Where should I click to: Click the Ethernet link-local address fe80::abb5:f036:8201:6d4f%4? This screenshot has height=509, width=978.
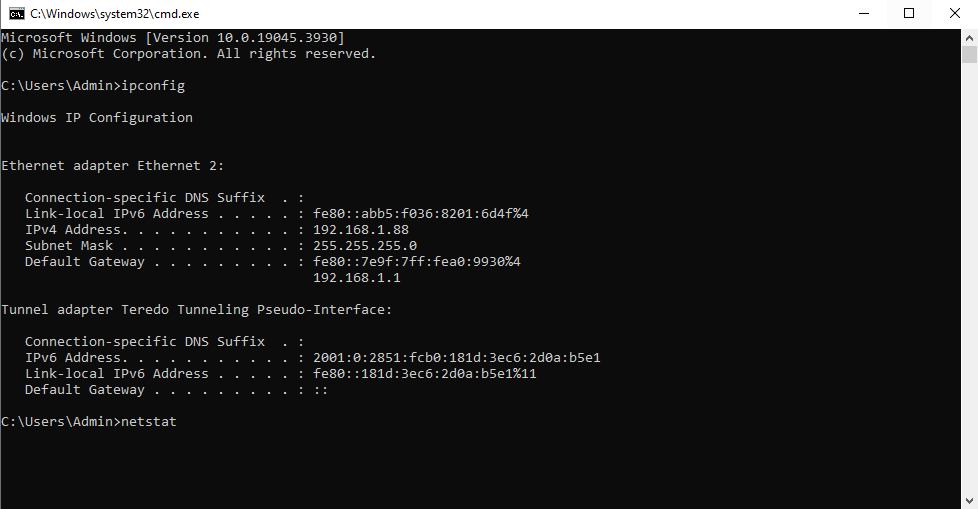(420, 214)
